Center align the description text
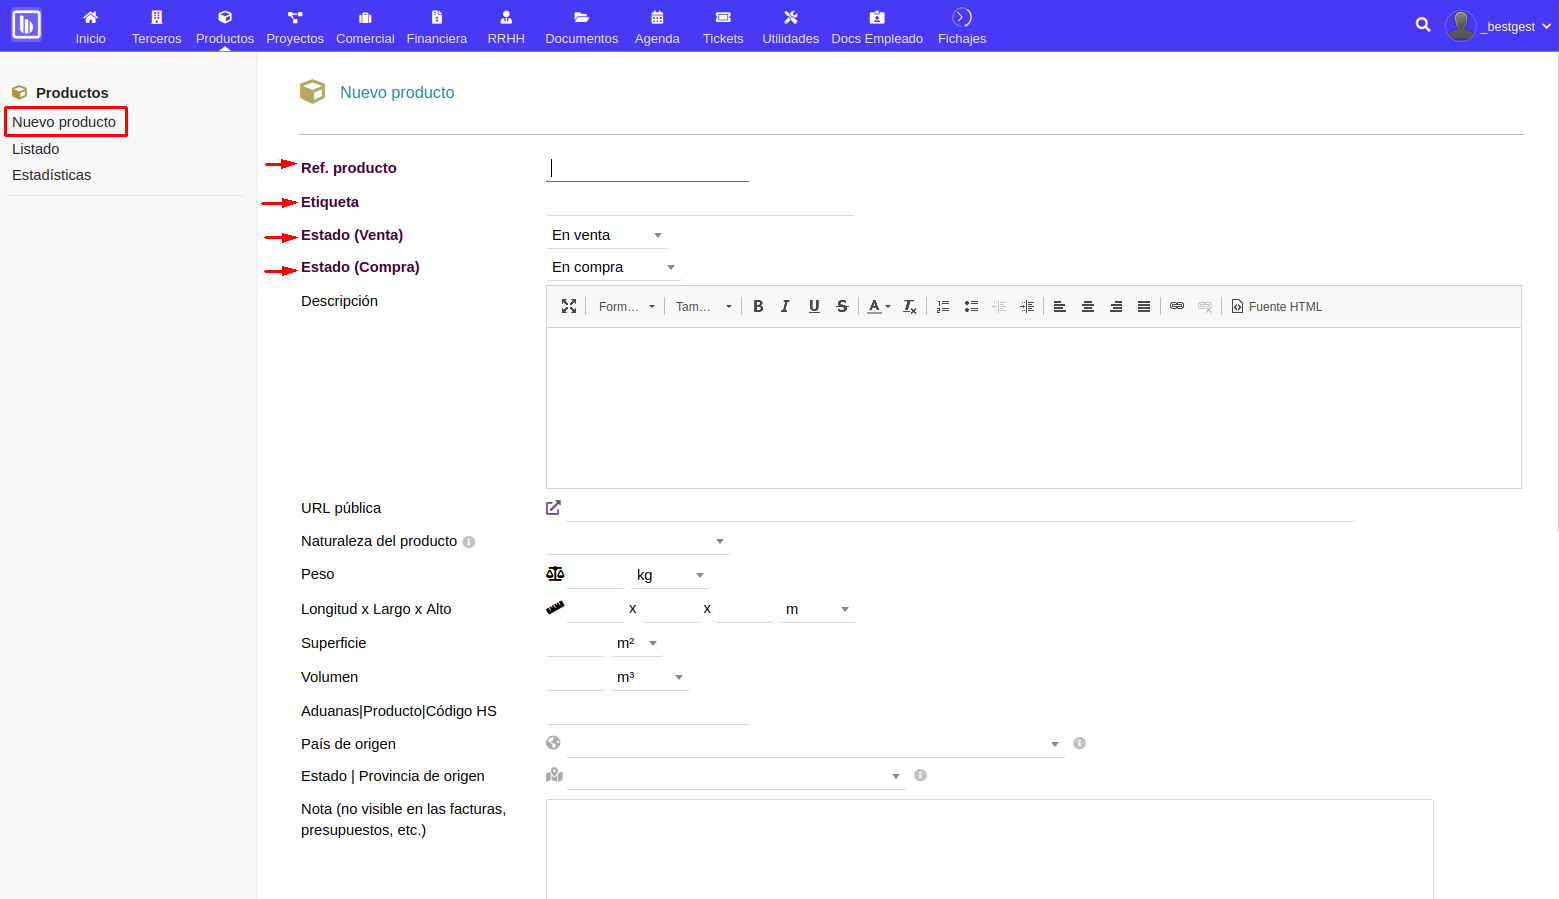 (1088, 306)
